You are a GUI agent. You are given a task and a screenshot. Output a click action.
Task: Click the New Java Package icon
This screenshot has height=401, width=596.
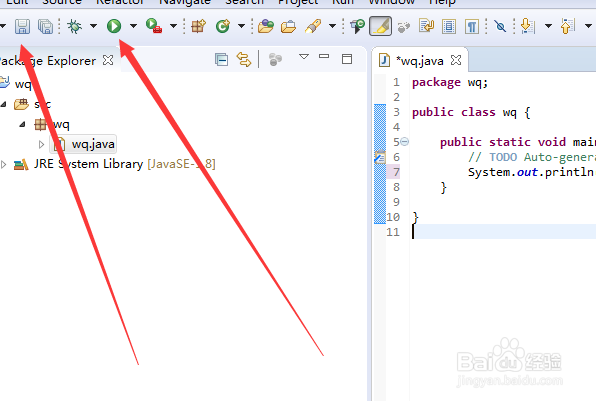pyautogui.click(x=198, y=26)
